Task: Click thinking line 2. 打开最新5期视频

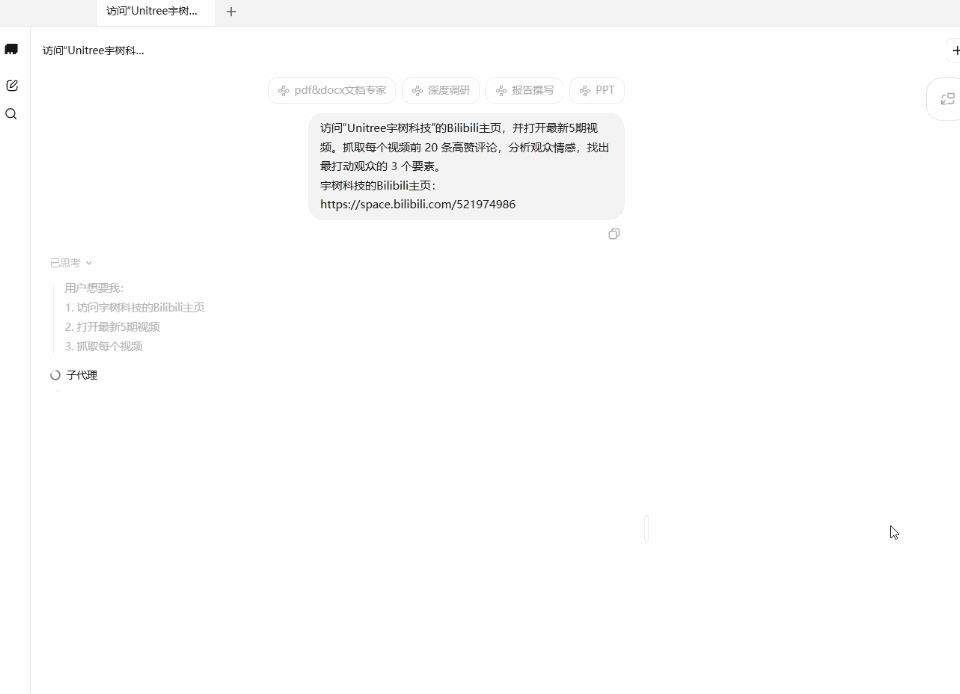Action: coord(112,327)
